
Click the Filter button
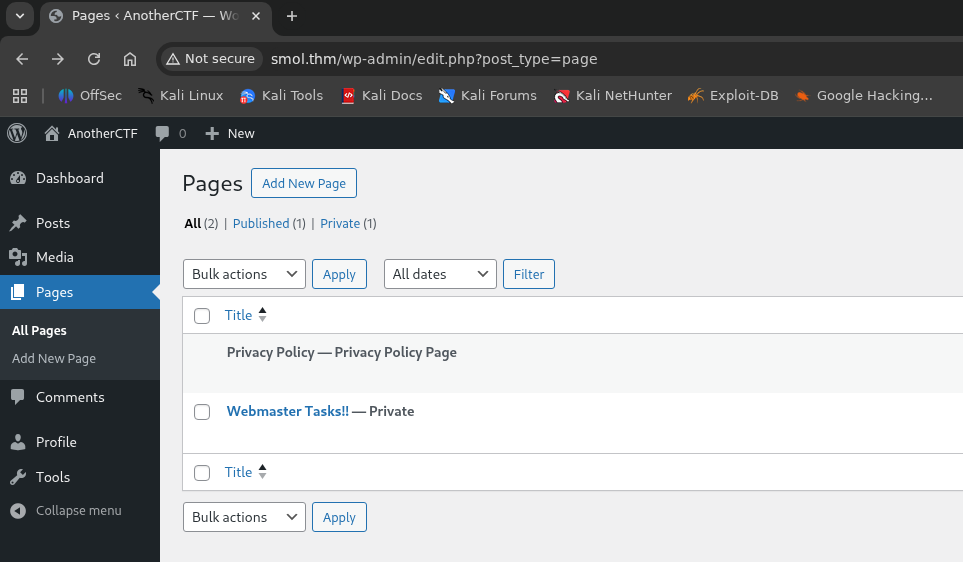point(529,274)
